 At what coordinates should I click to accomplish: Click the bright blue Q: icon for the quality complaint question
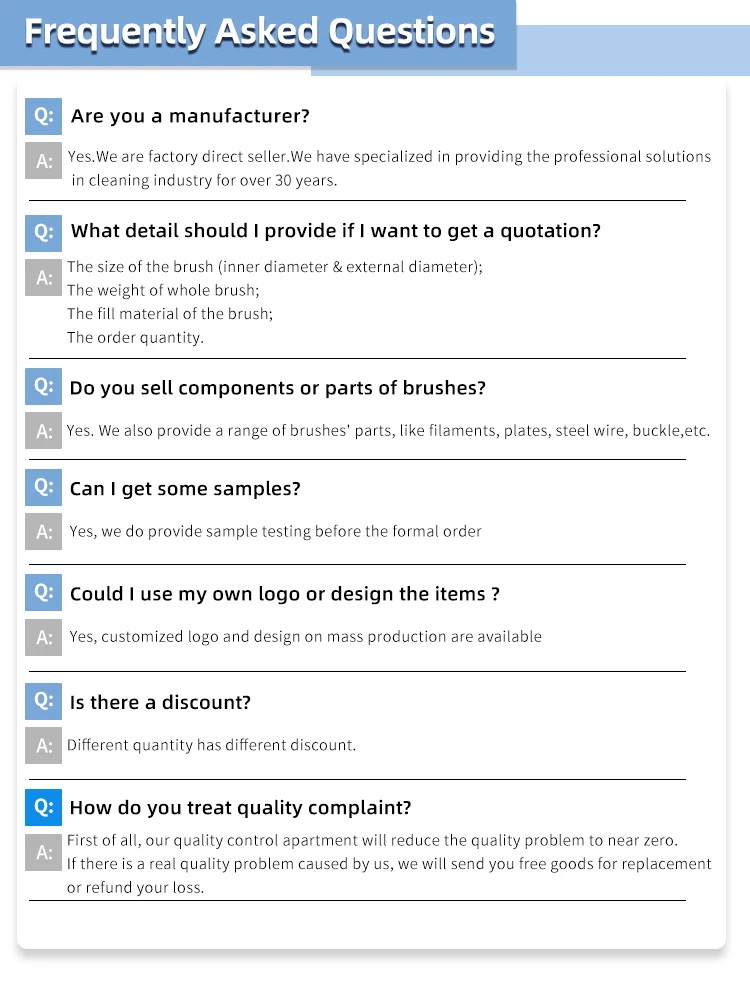43,806
